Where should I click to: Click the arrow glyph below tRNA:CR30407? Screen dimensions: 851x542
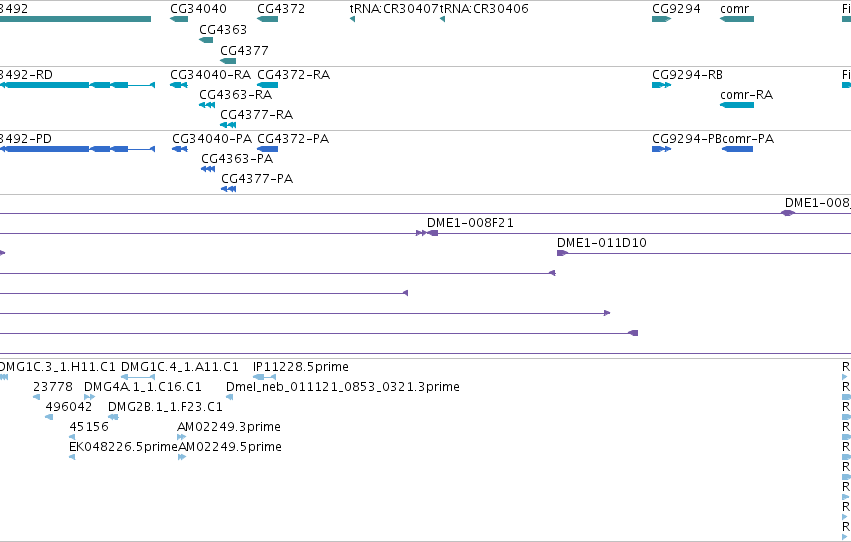pyautogui.click(x=353, y=19)
